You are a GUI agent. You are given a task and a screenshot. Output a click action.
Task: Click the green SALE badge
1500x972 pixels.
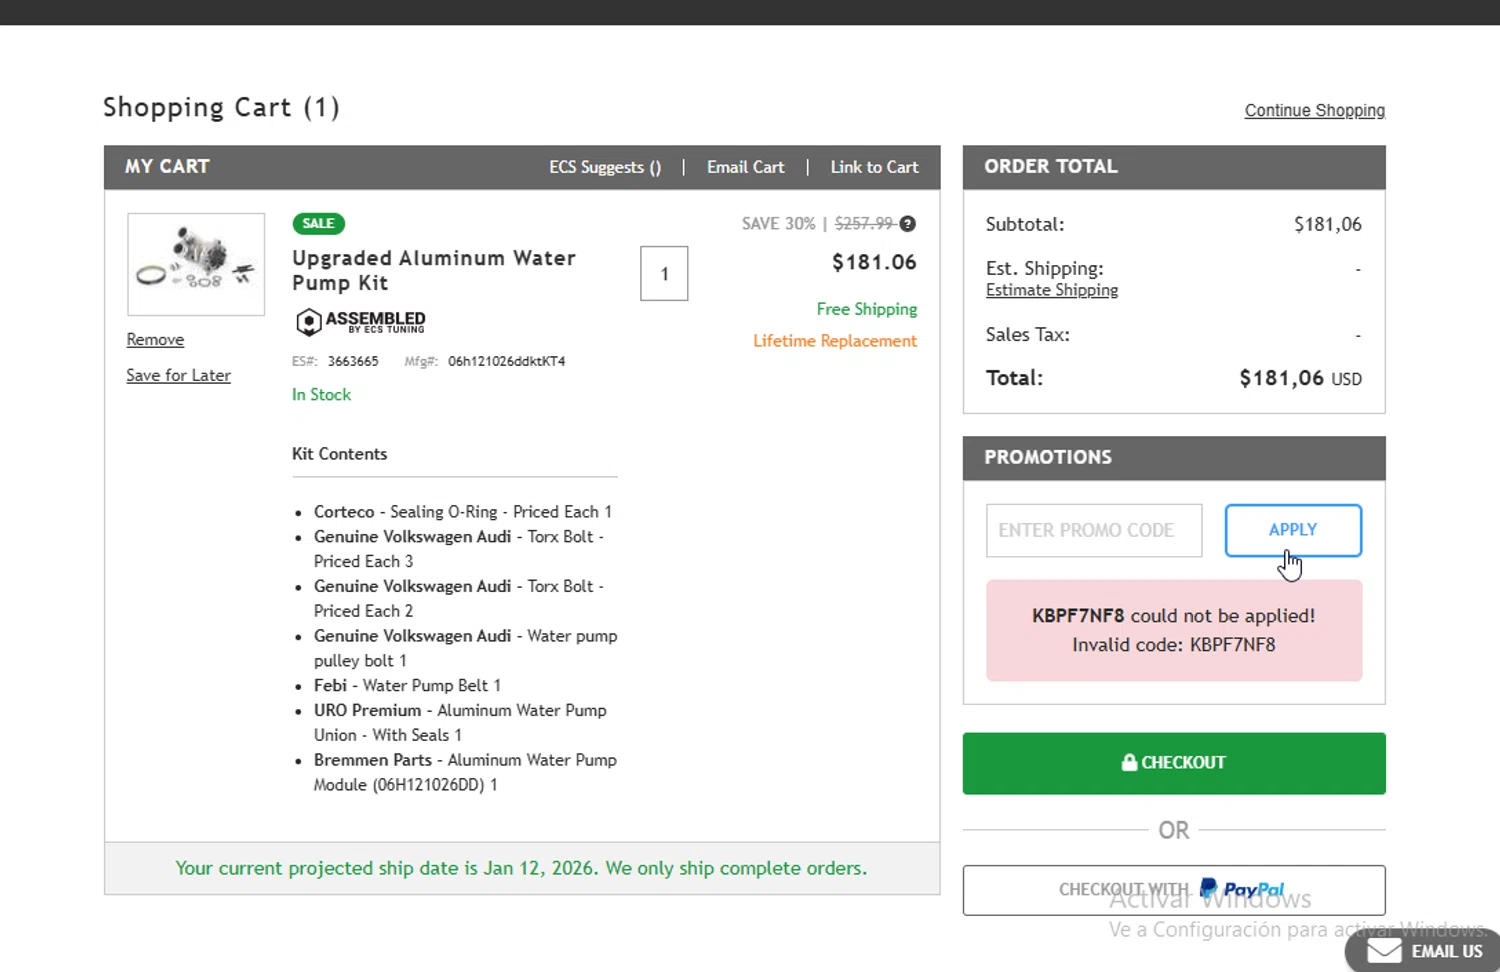(318, 224)
